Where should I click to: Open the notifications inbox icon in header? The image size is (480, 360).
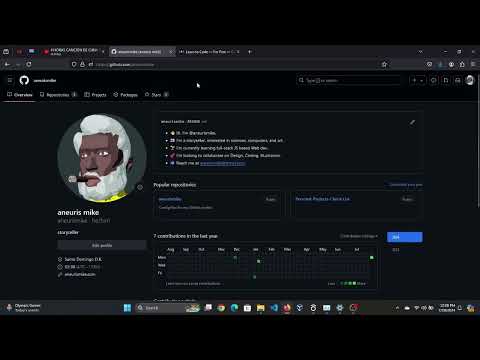[458, 80]
